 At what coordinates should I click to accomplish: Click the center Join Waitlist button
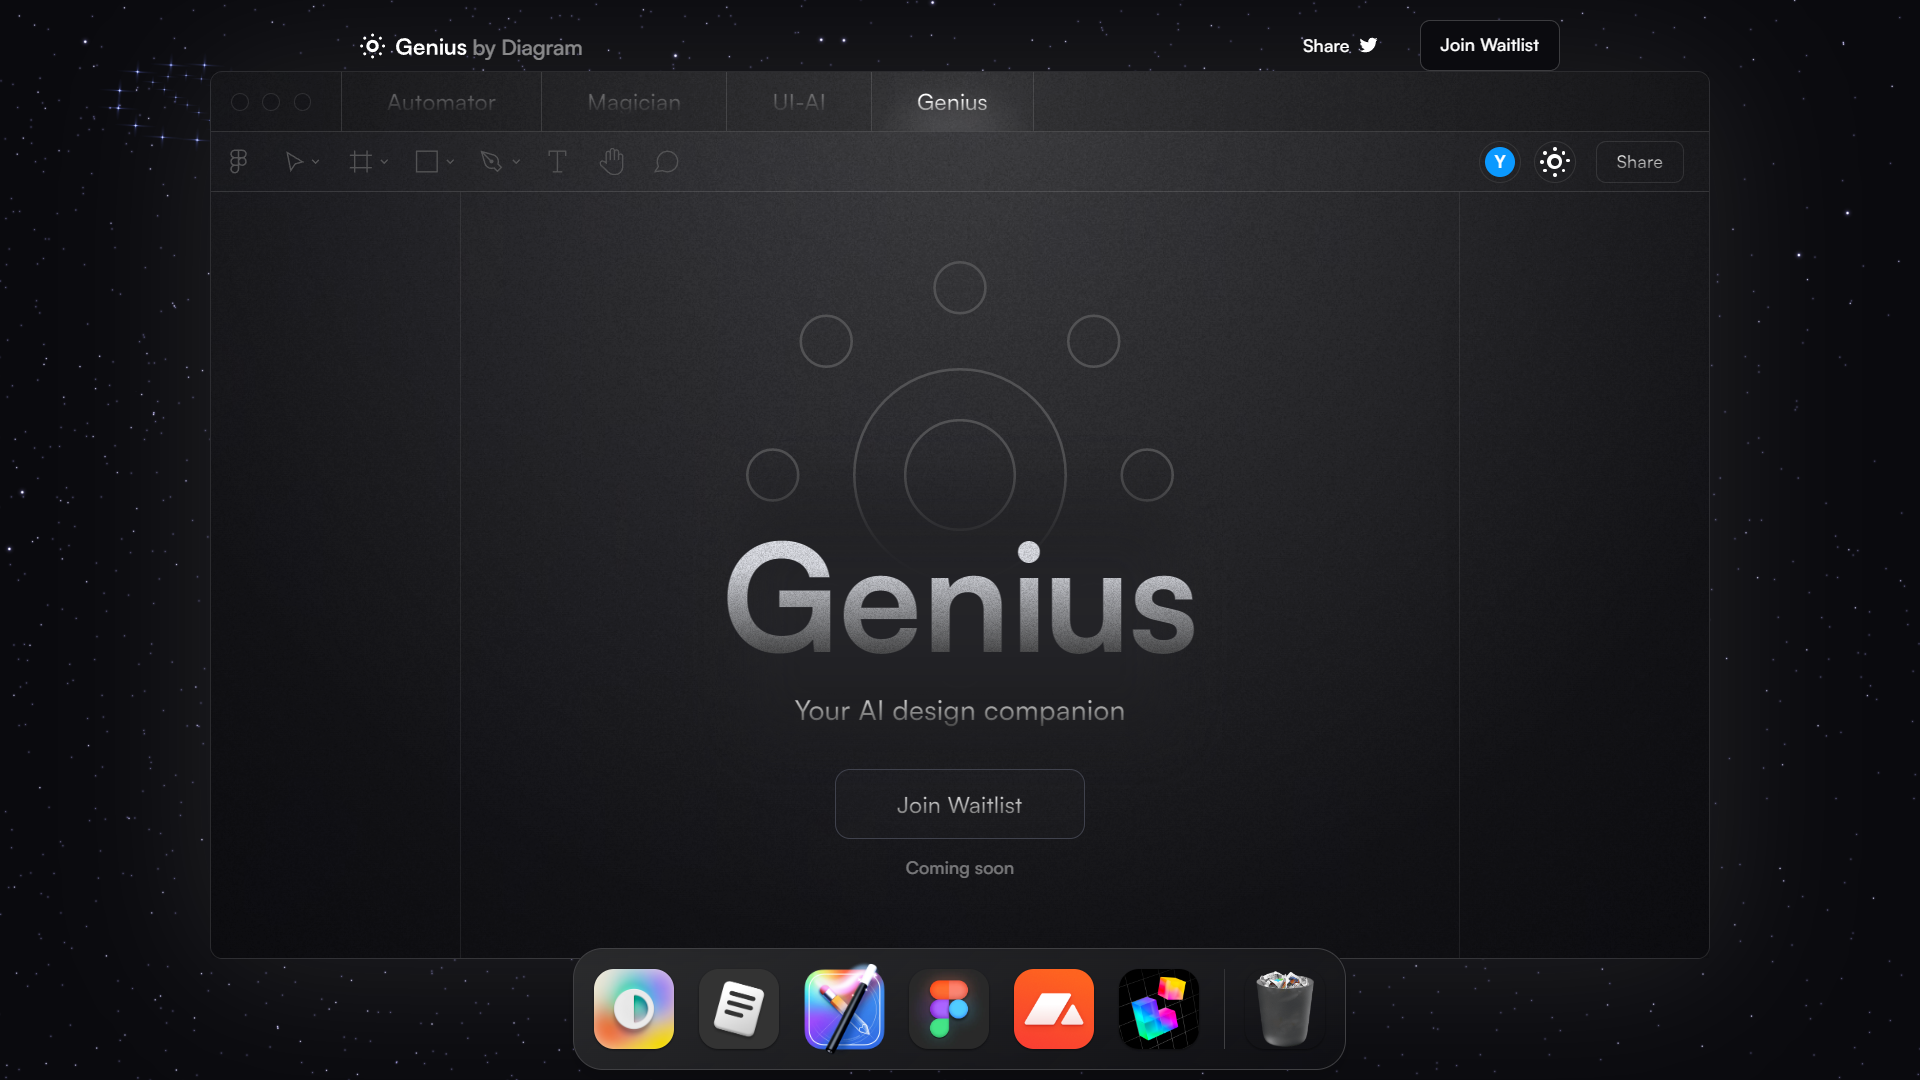pos(960,804)
